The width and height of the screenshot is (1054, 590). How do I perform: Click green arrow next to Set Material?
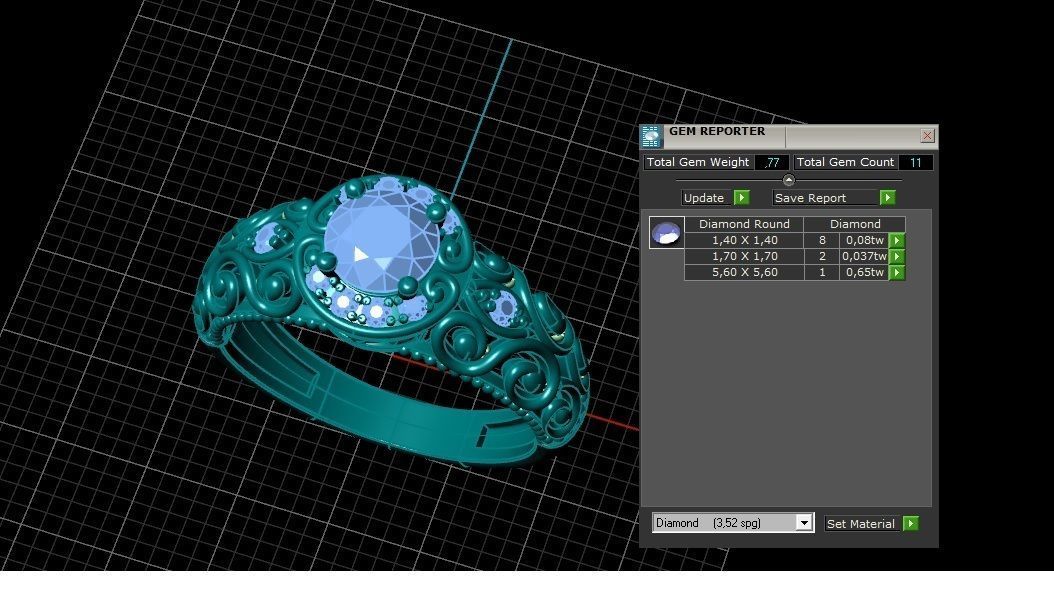(911, 523)
